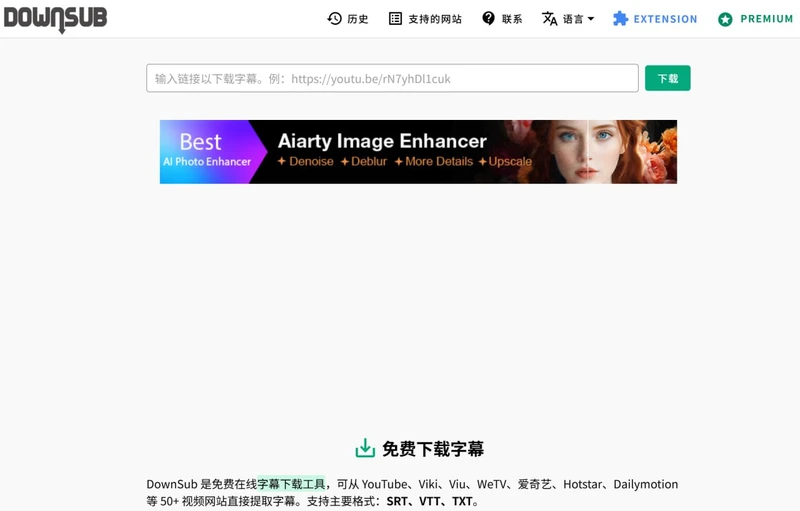Image resolution: width=800 pixels, height=511 pixels.
Task: Click the highlighted 字幕下载工具 text
Action: coord(291,484)
